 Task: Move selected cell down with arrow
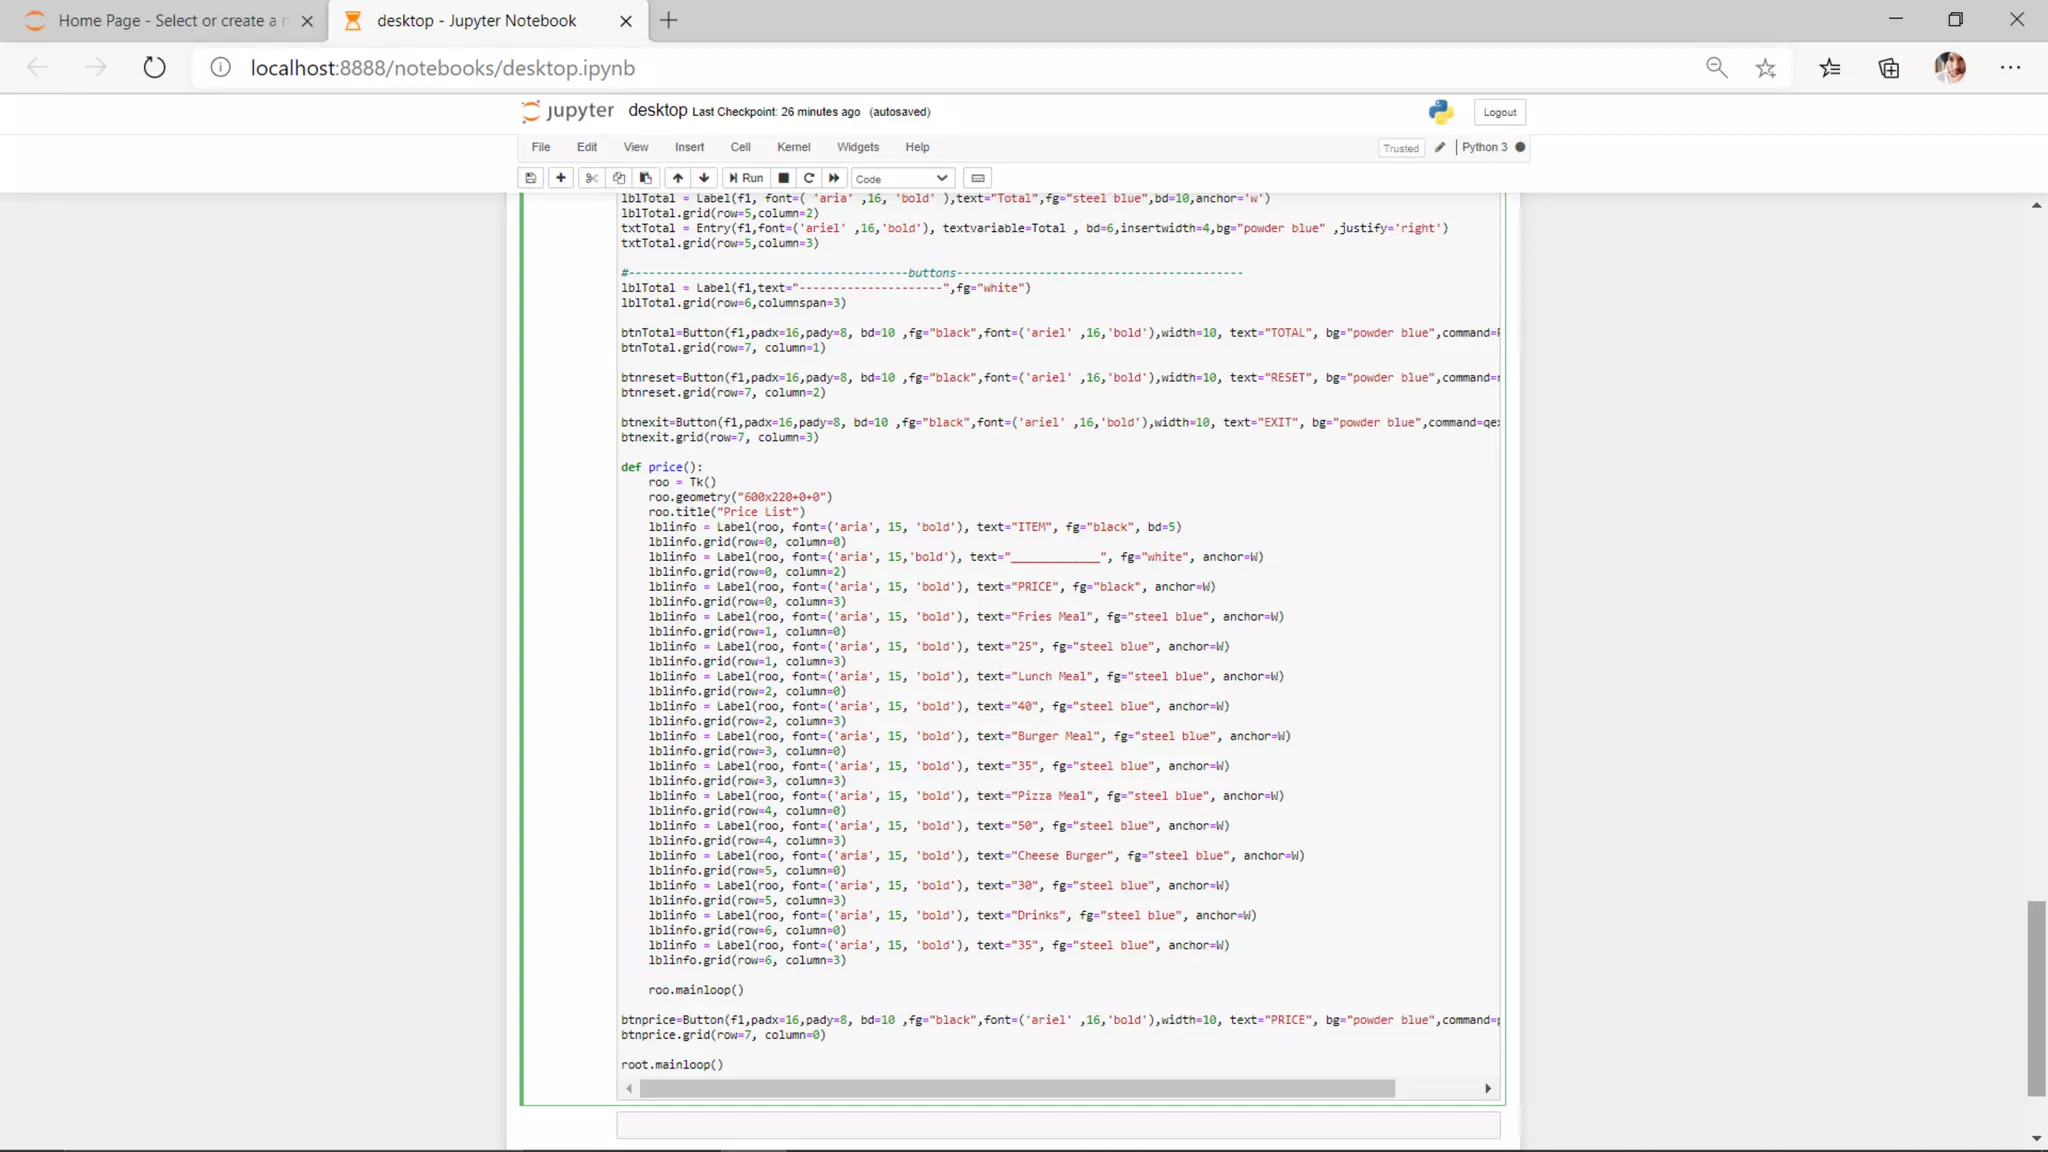point(704,178)
